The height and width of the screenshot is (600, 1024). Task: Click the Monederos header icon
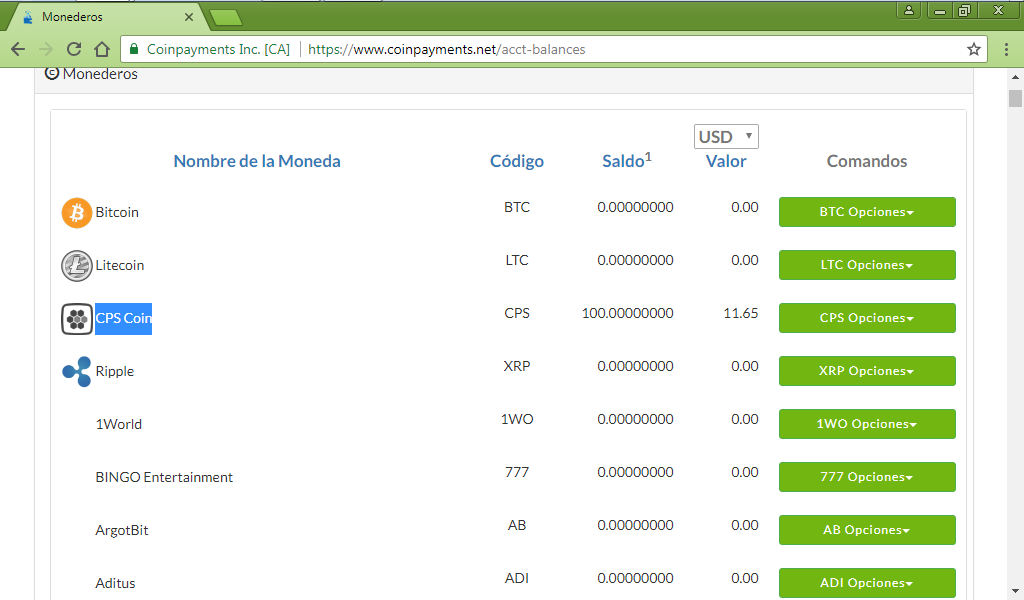(52, 73)
